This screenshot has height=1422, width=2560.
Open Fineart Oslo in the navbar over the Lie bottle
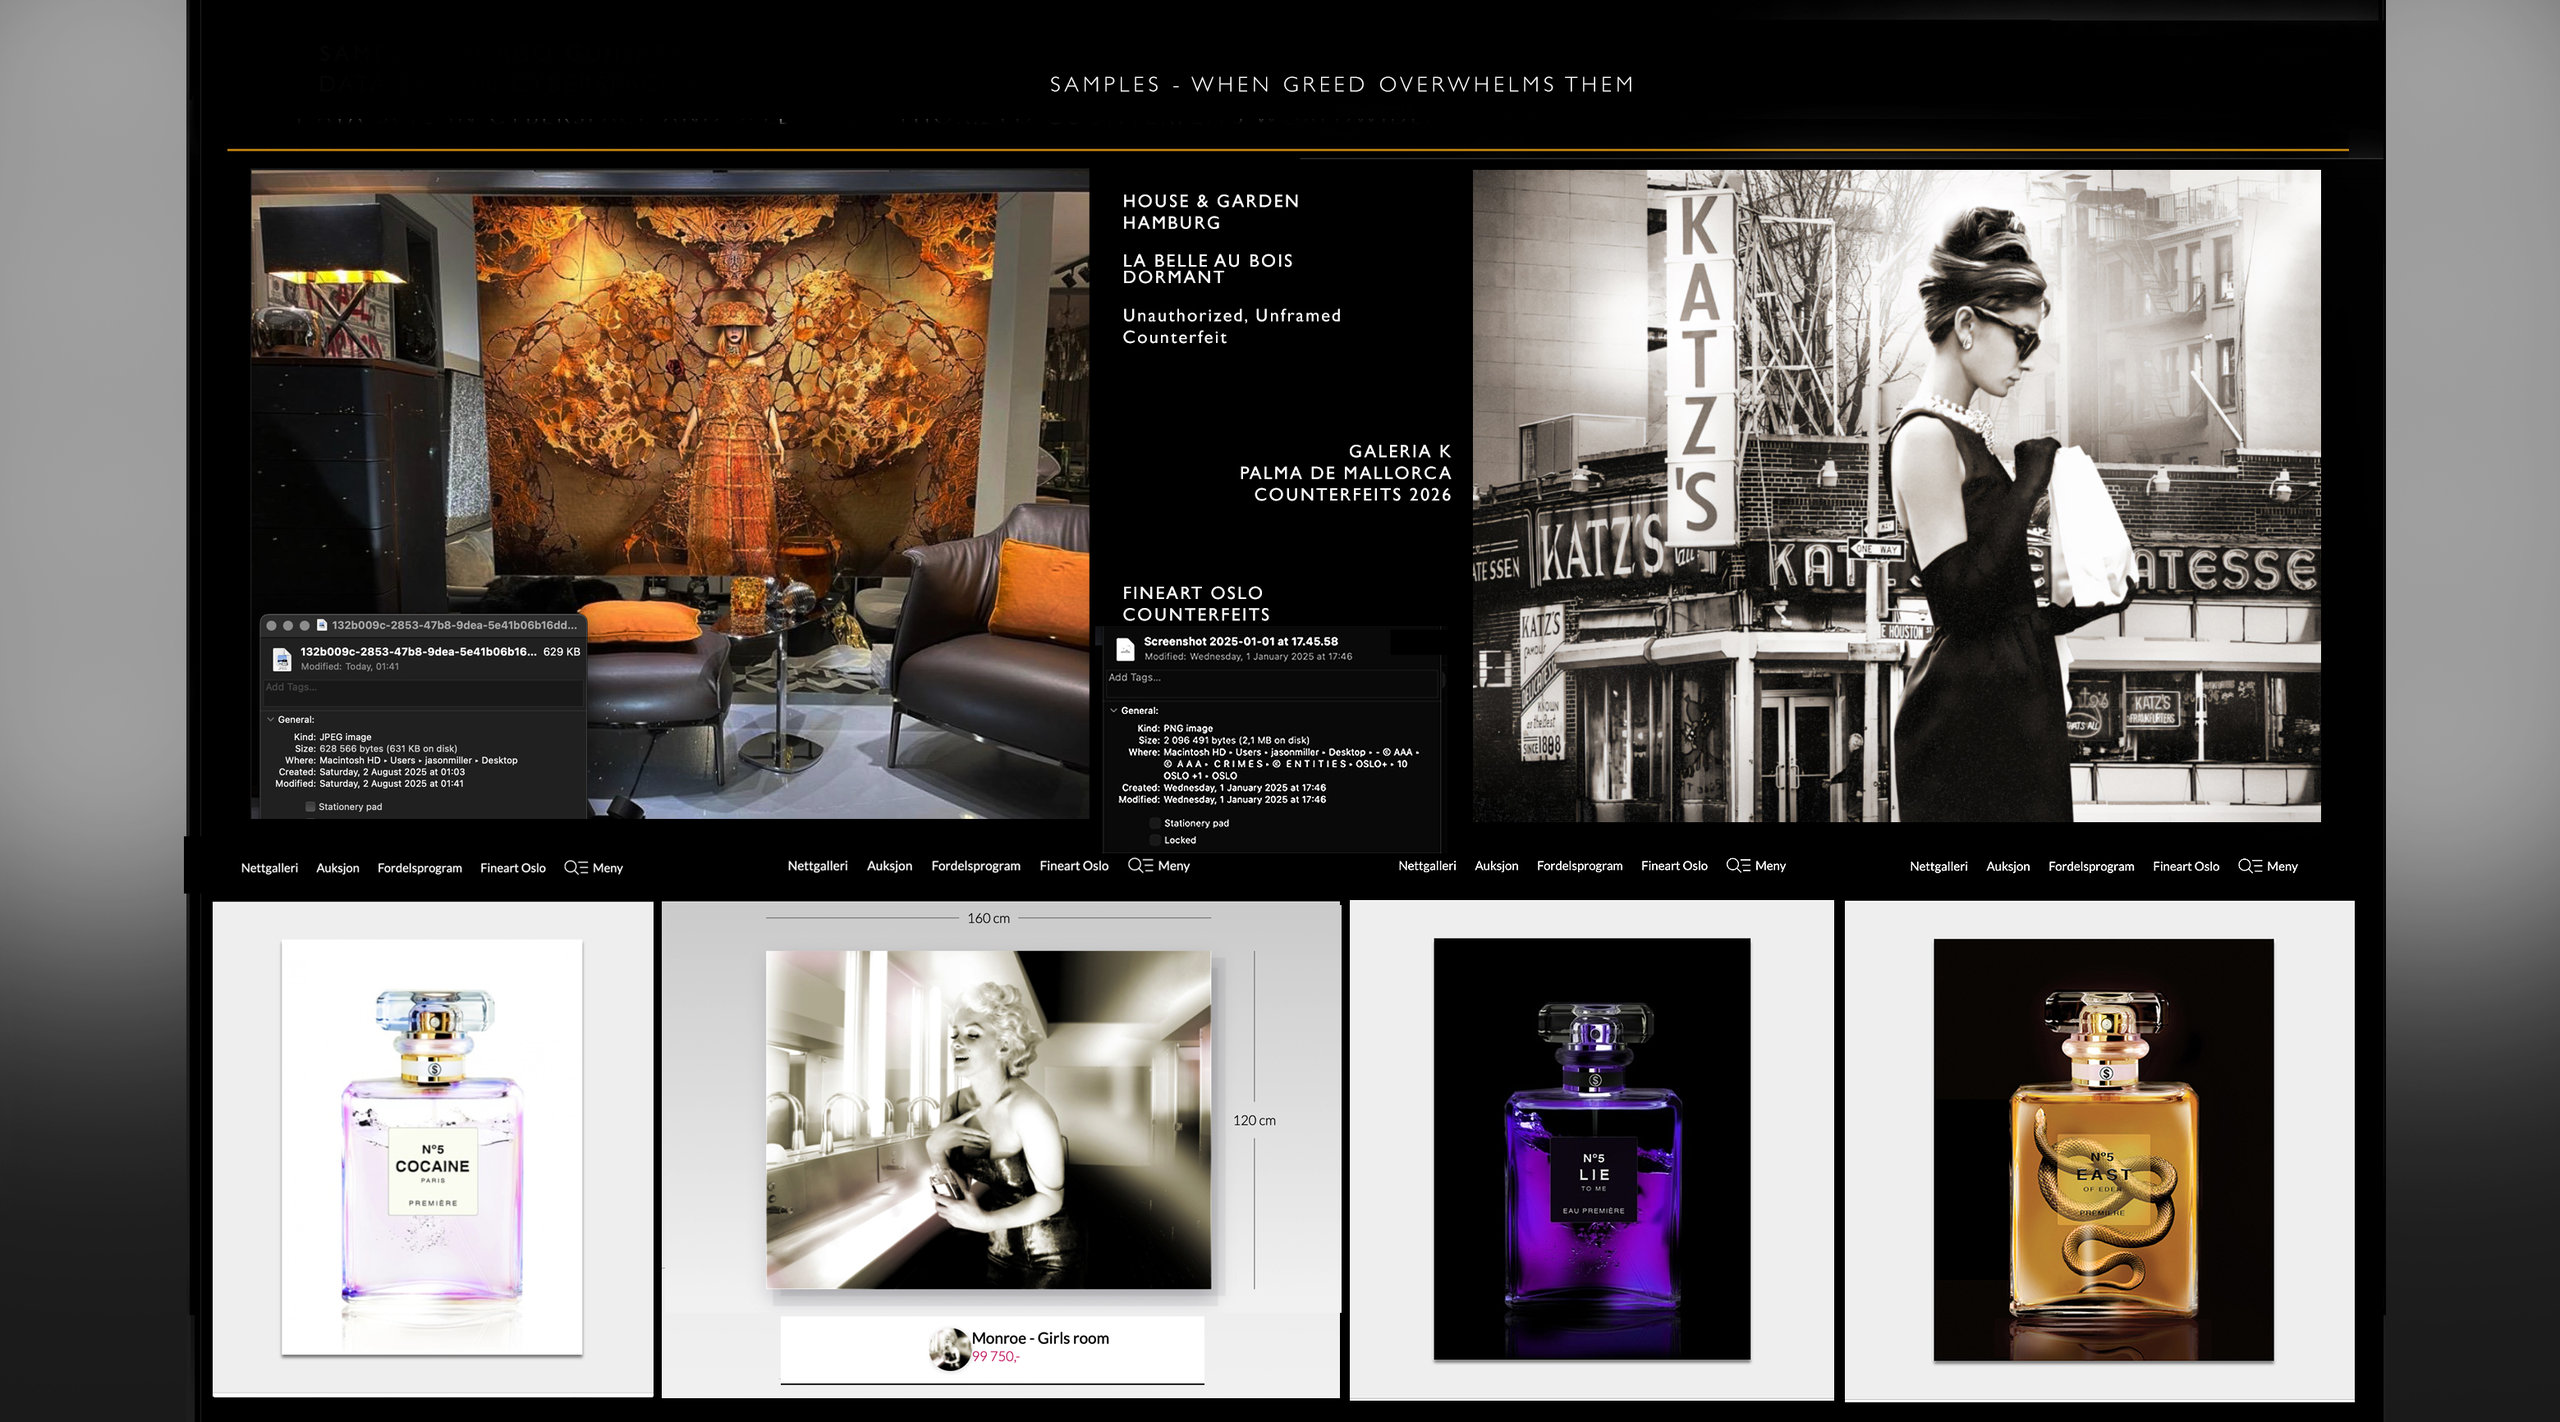tap(1675, 866)
